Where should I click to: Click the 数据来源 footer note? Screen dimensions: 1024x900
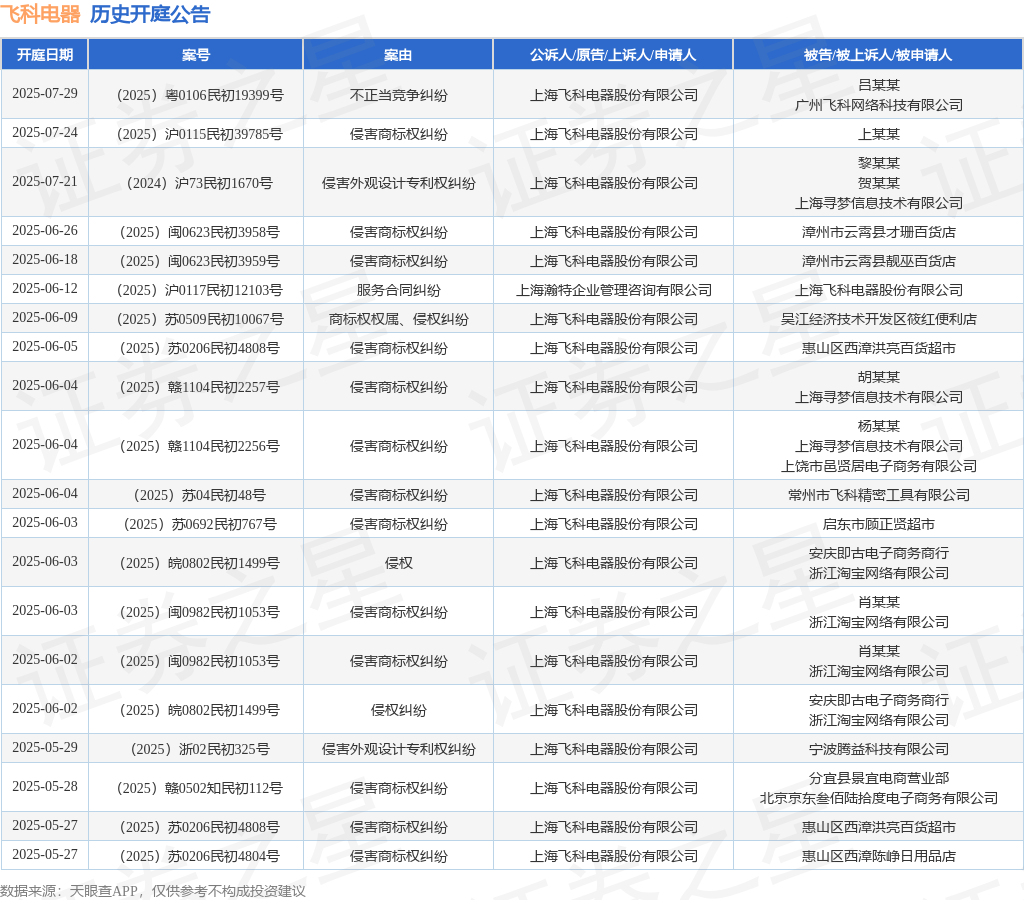click(x=152, y=891)
